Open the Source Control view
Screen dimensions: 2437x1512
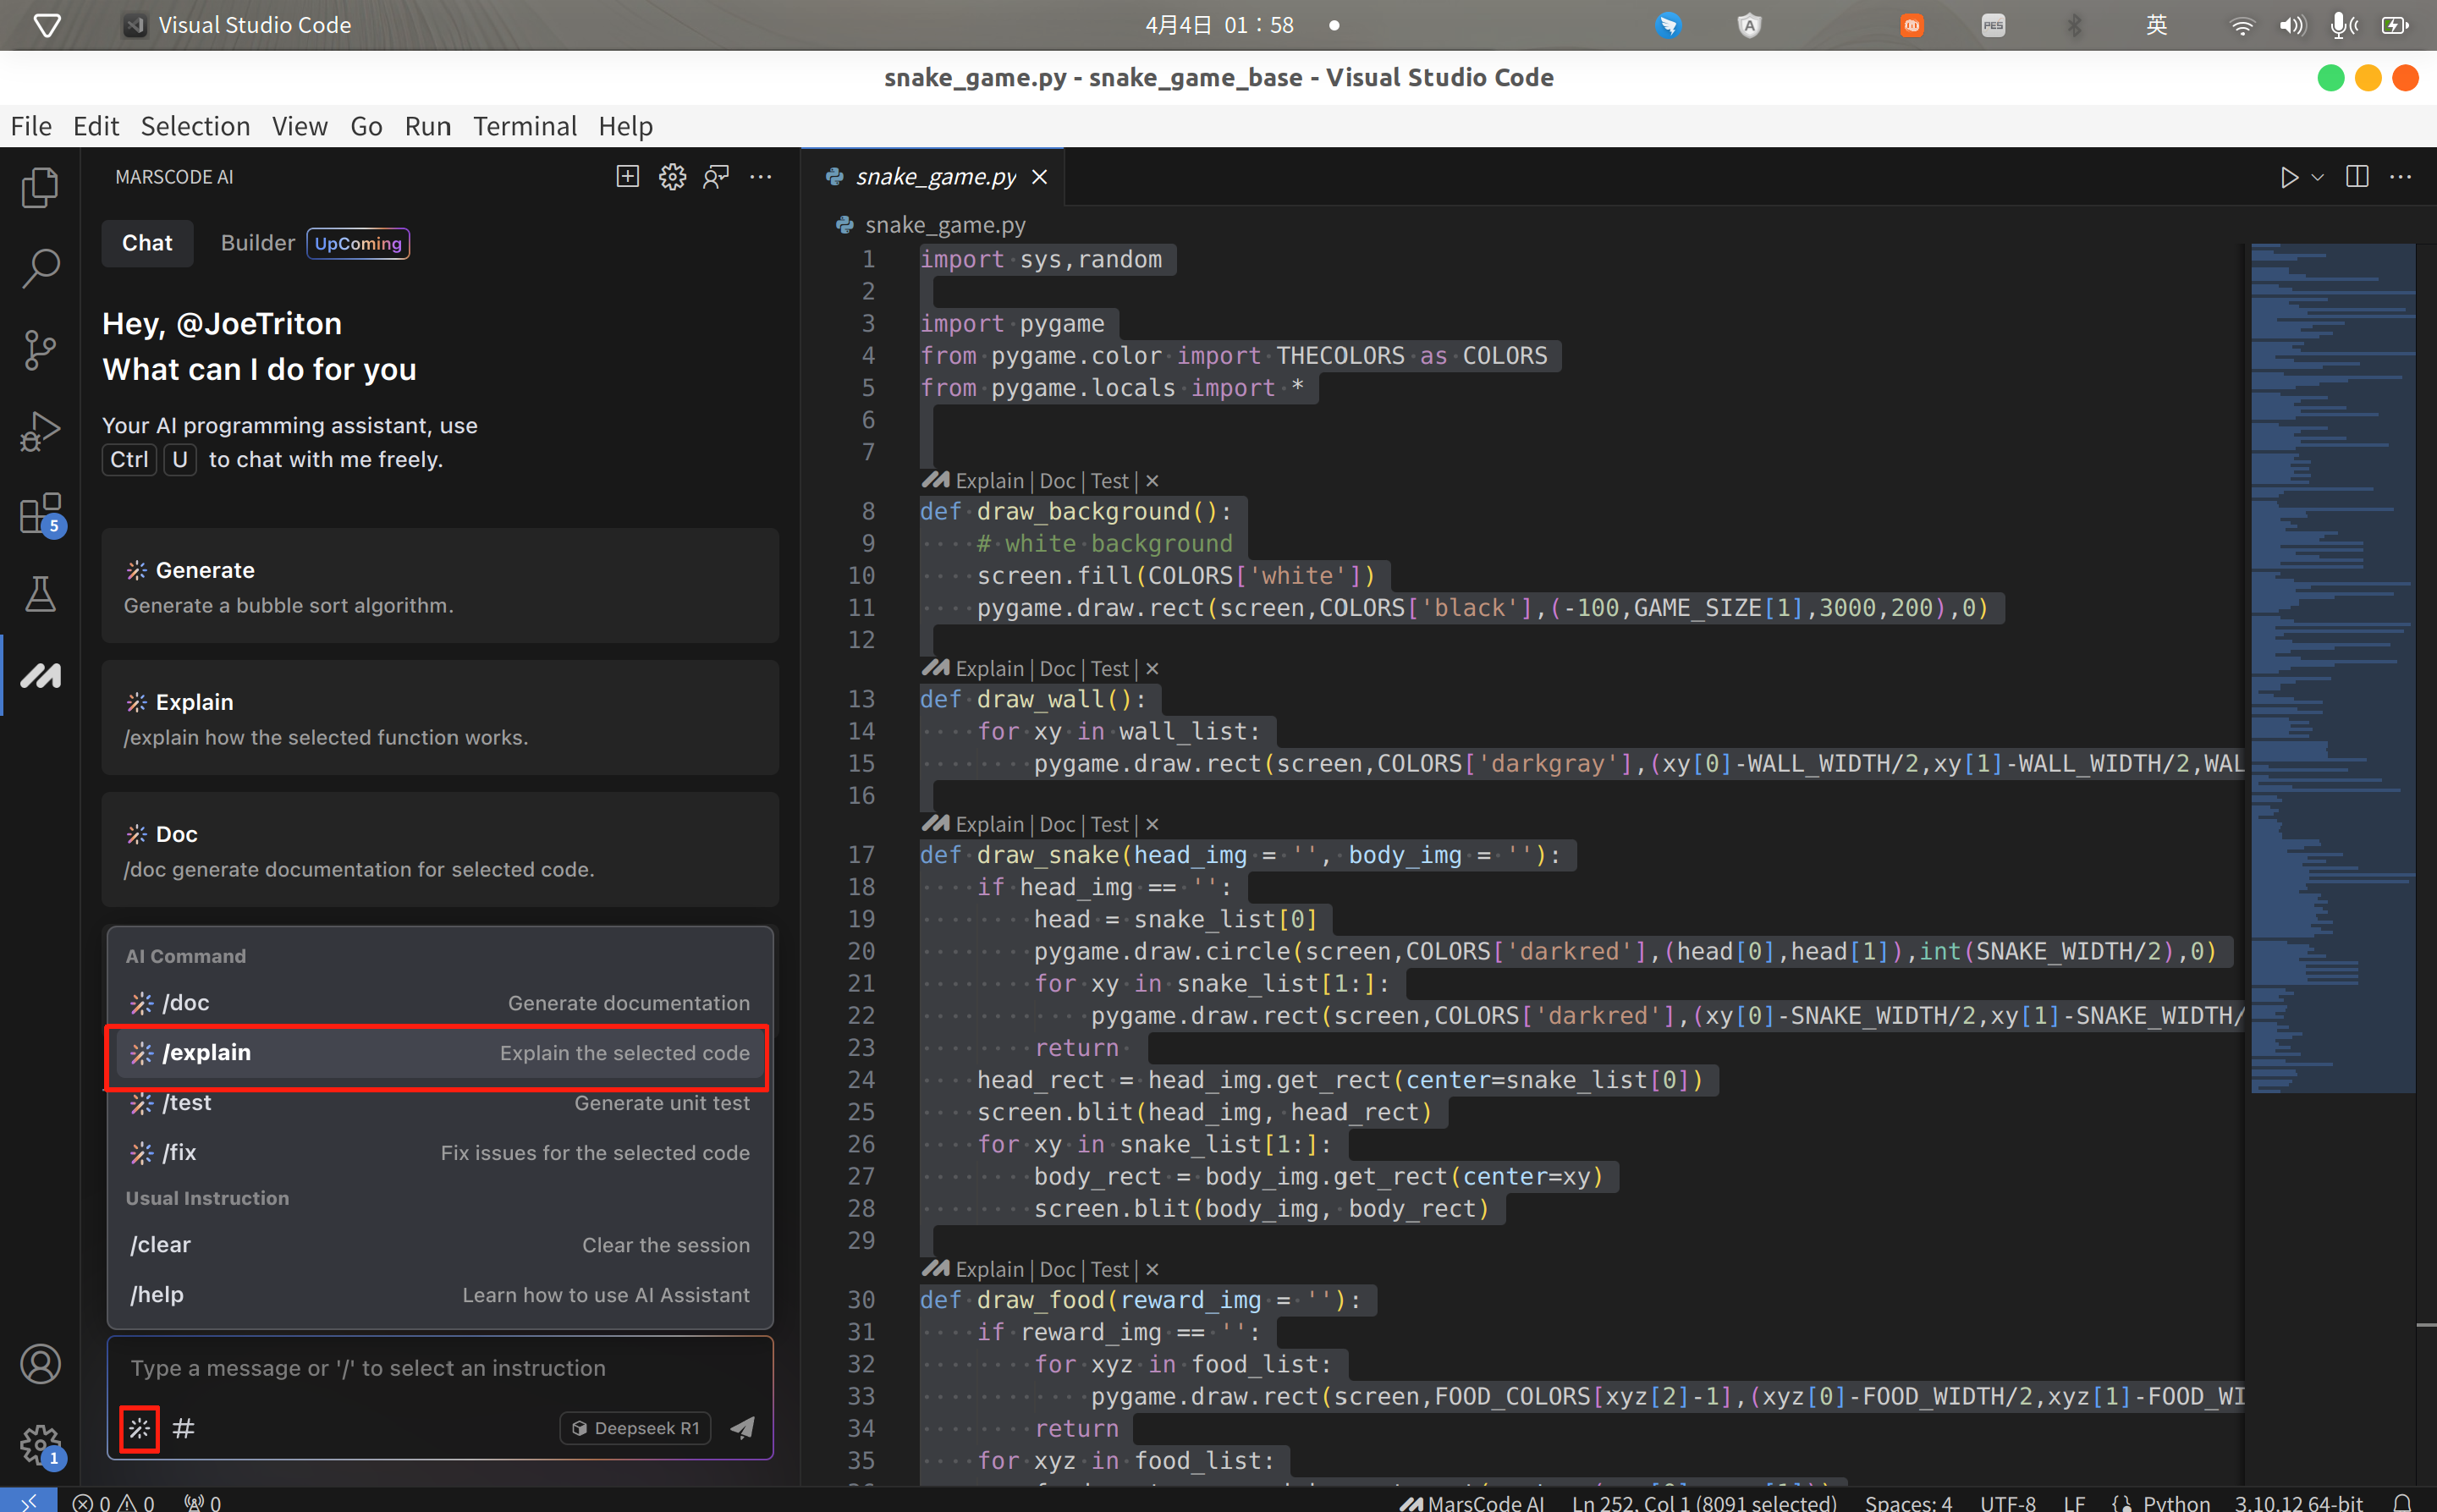(40, 349)
